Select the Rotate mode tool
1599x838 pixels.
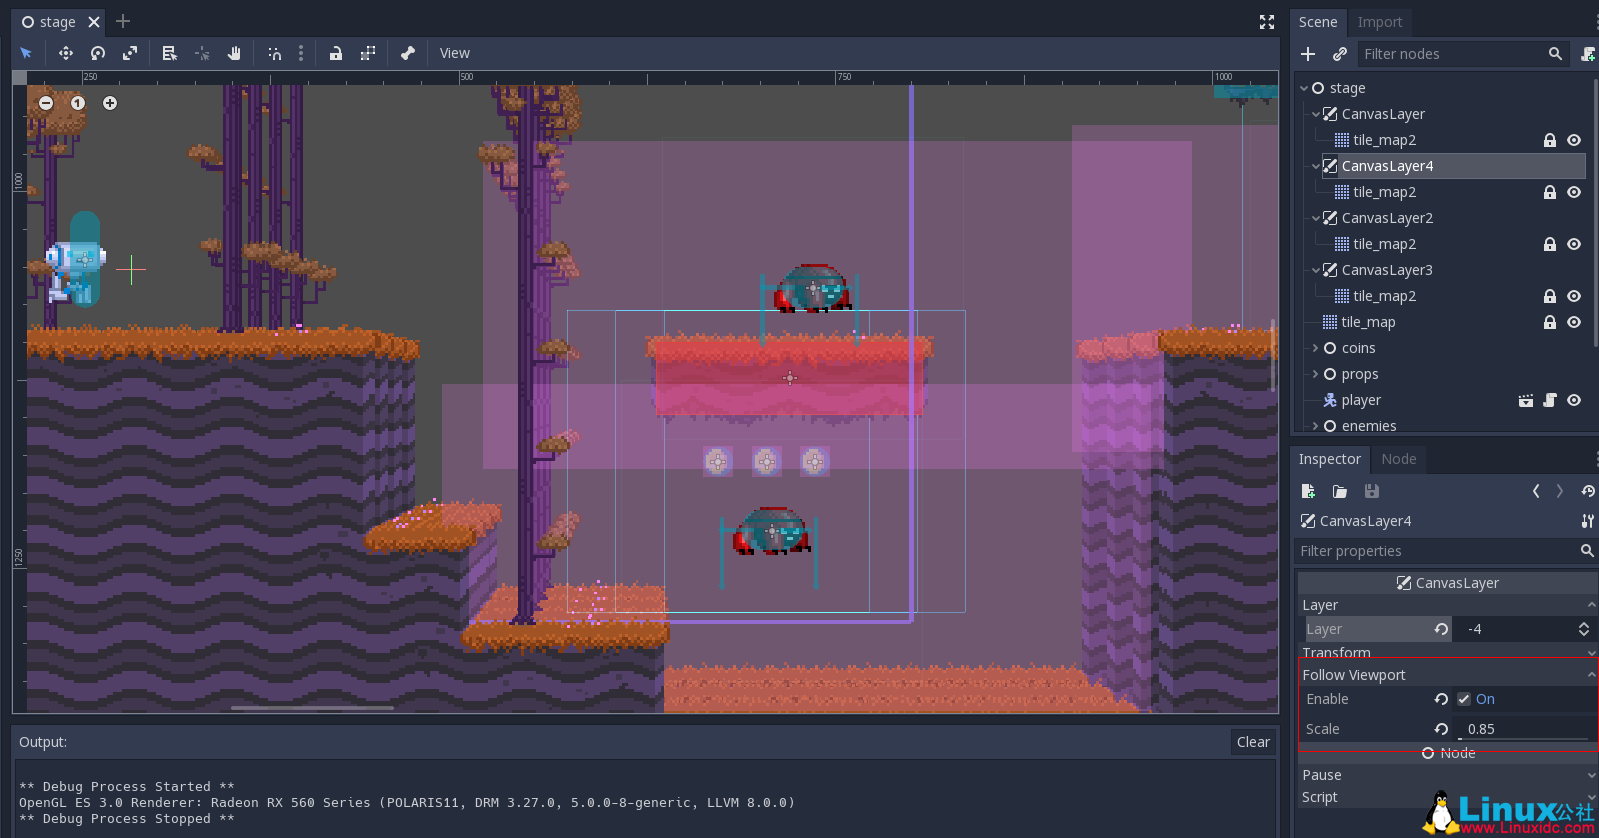click(x=98, y=53)
